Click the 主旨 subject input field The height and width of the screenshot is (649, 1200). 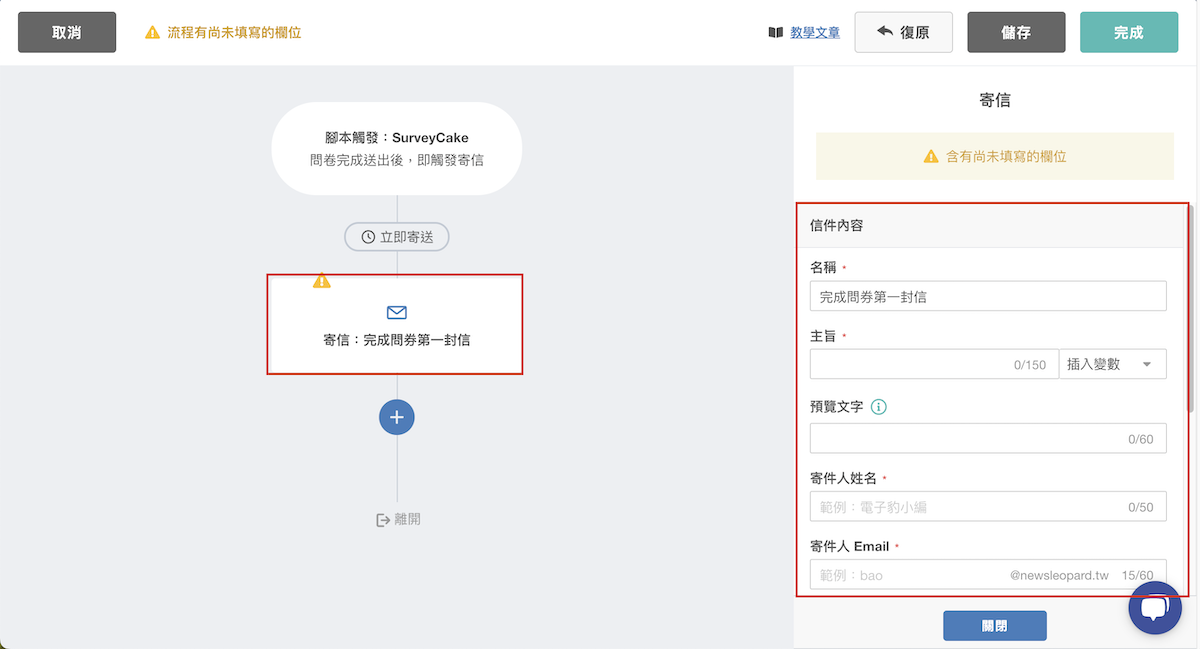(934, 364)
